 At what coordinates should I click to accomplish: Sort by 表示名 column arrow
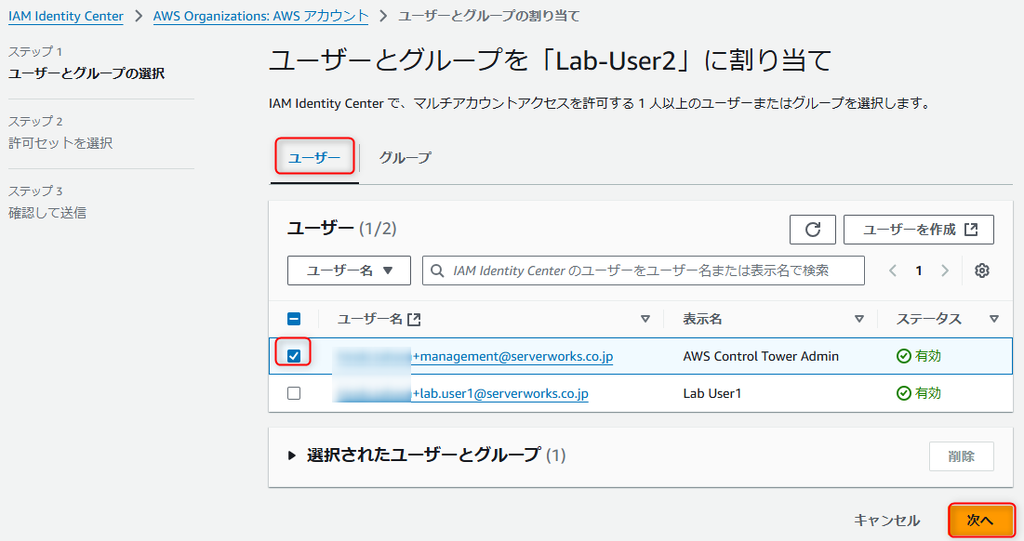click(859, 319)
